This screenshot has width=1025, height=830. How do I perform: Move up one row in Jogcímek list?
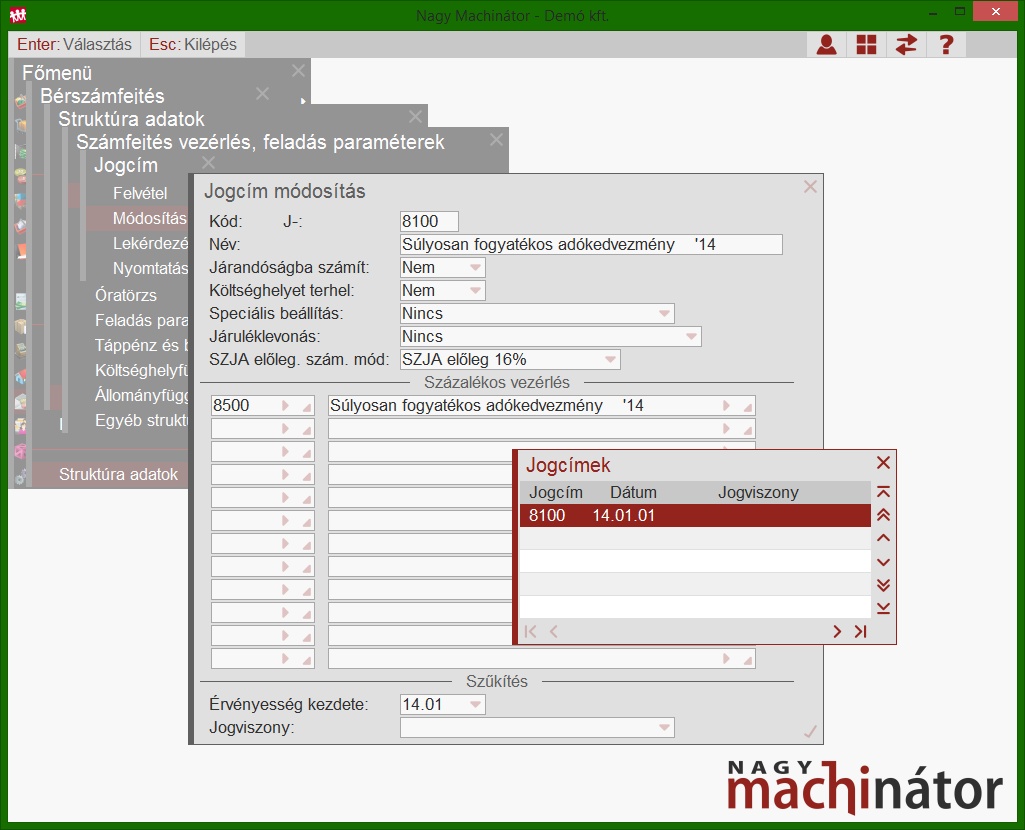883,538
